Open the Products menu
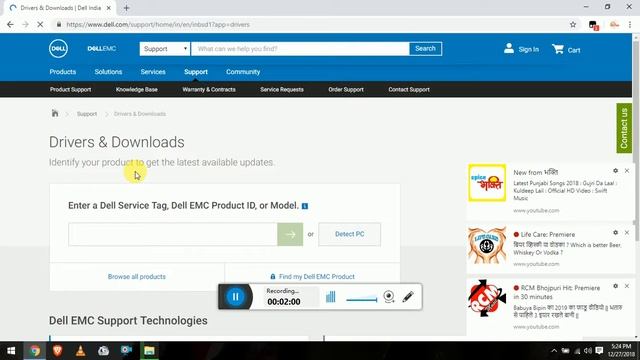Image resolution: width=640 pixels, height=360 pixels. (62, 72)
